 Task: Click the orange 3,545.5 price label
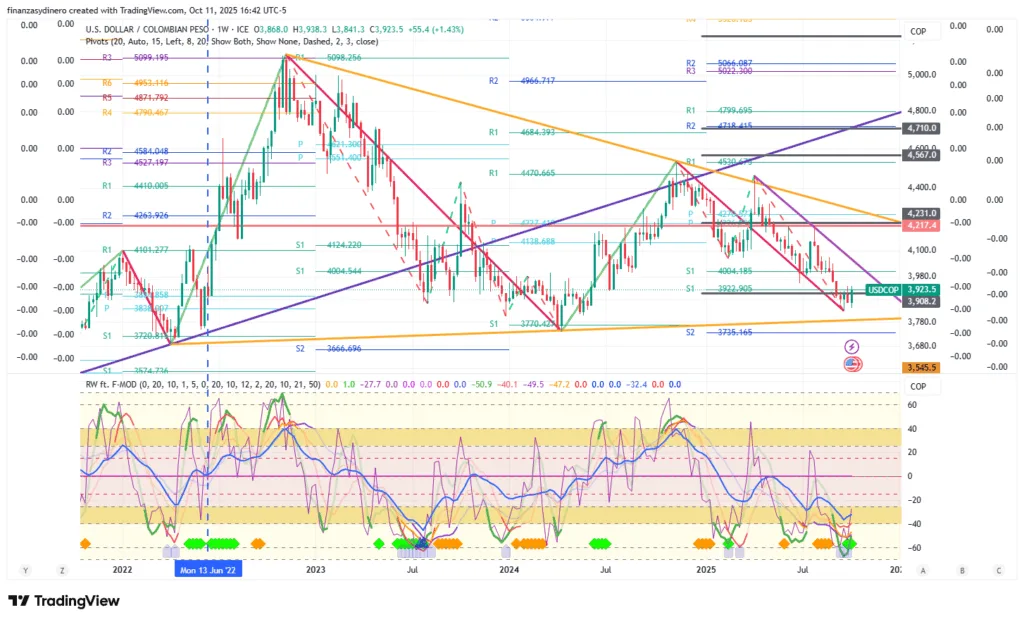920,368
